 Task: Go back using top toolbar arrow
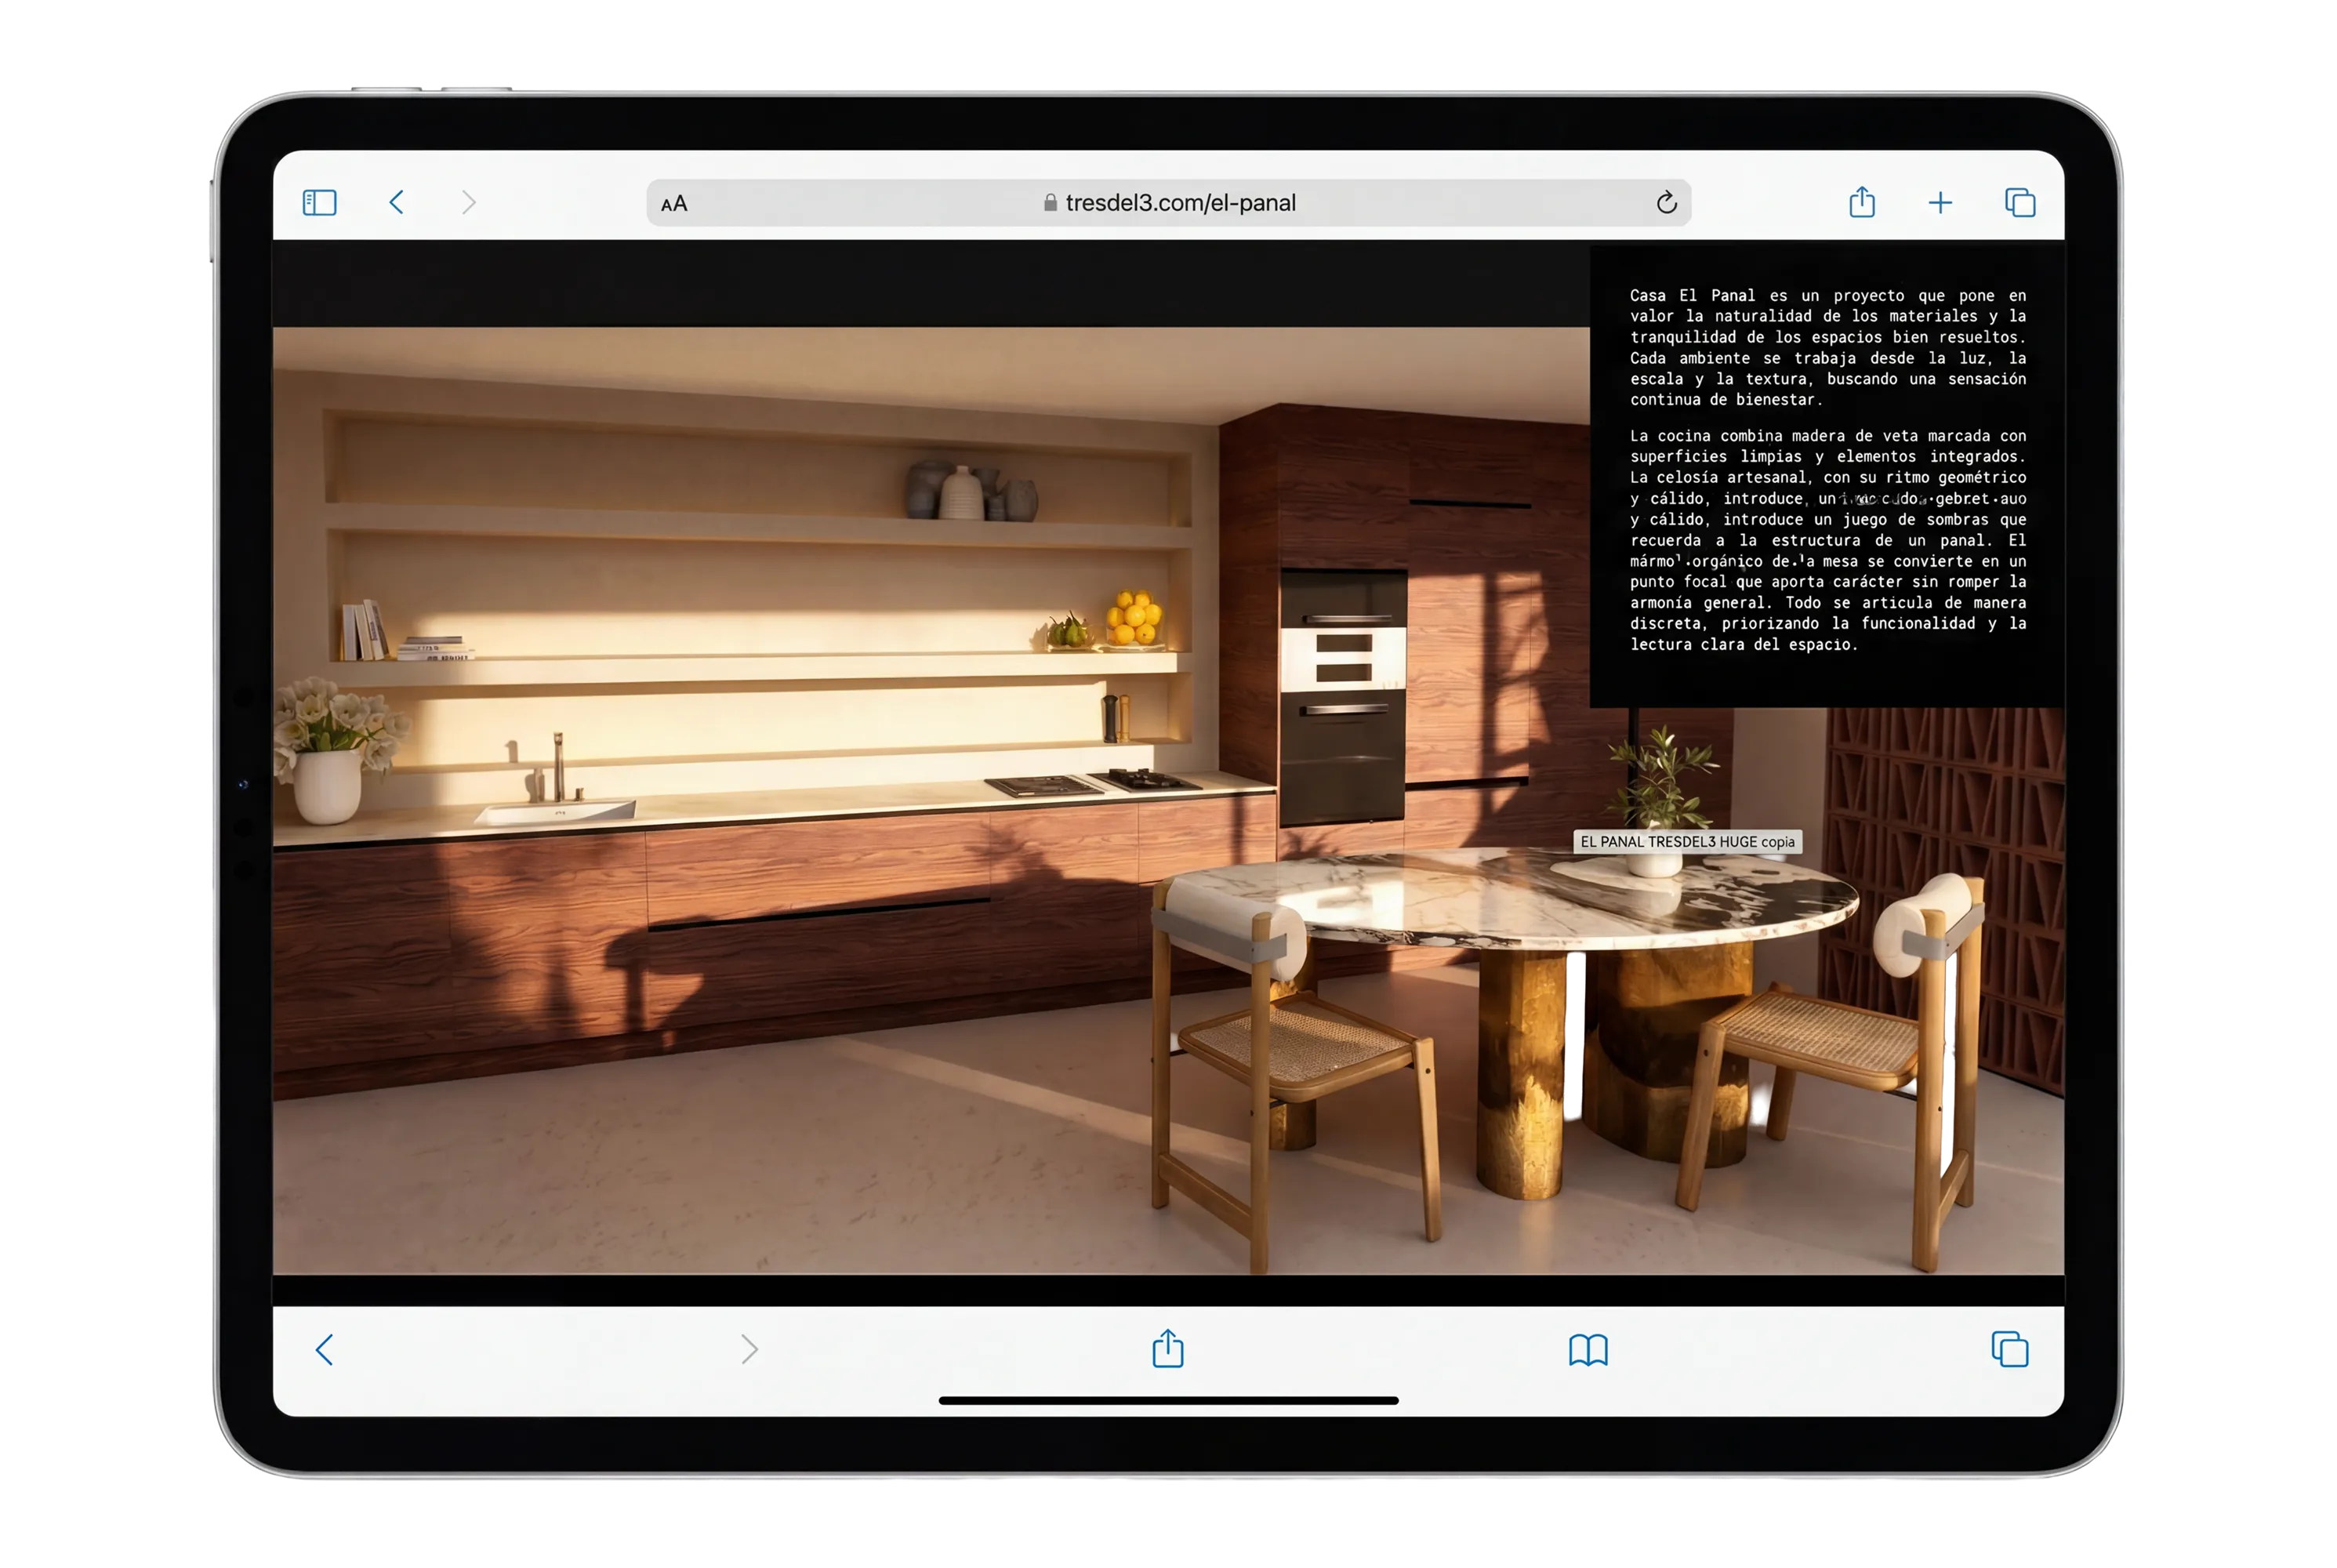[396, 203]
